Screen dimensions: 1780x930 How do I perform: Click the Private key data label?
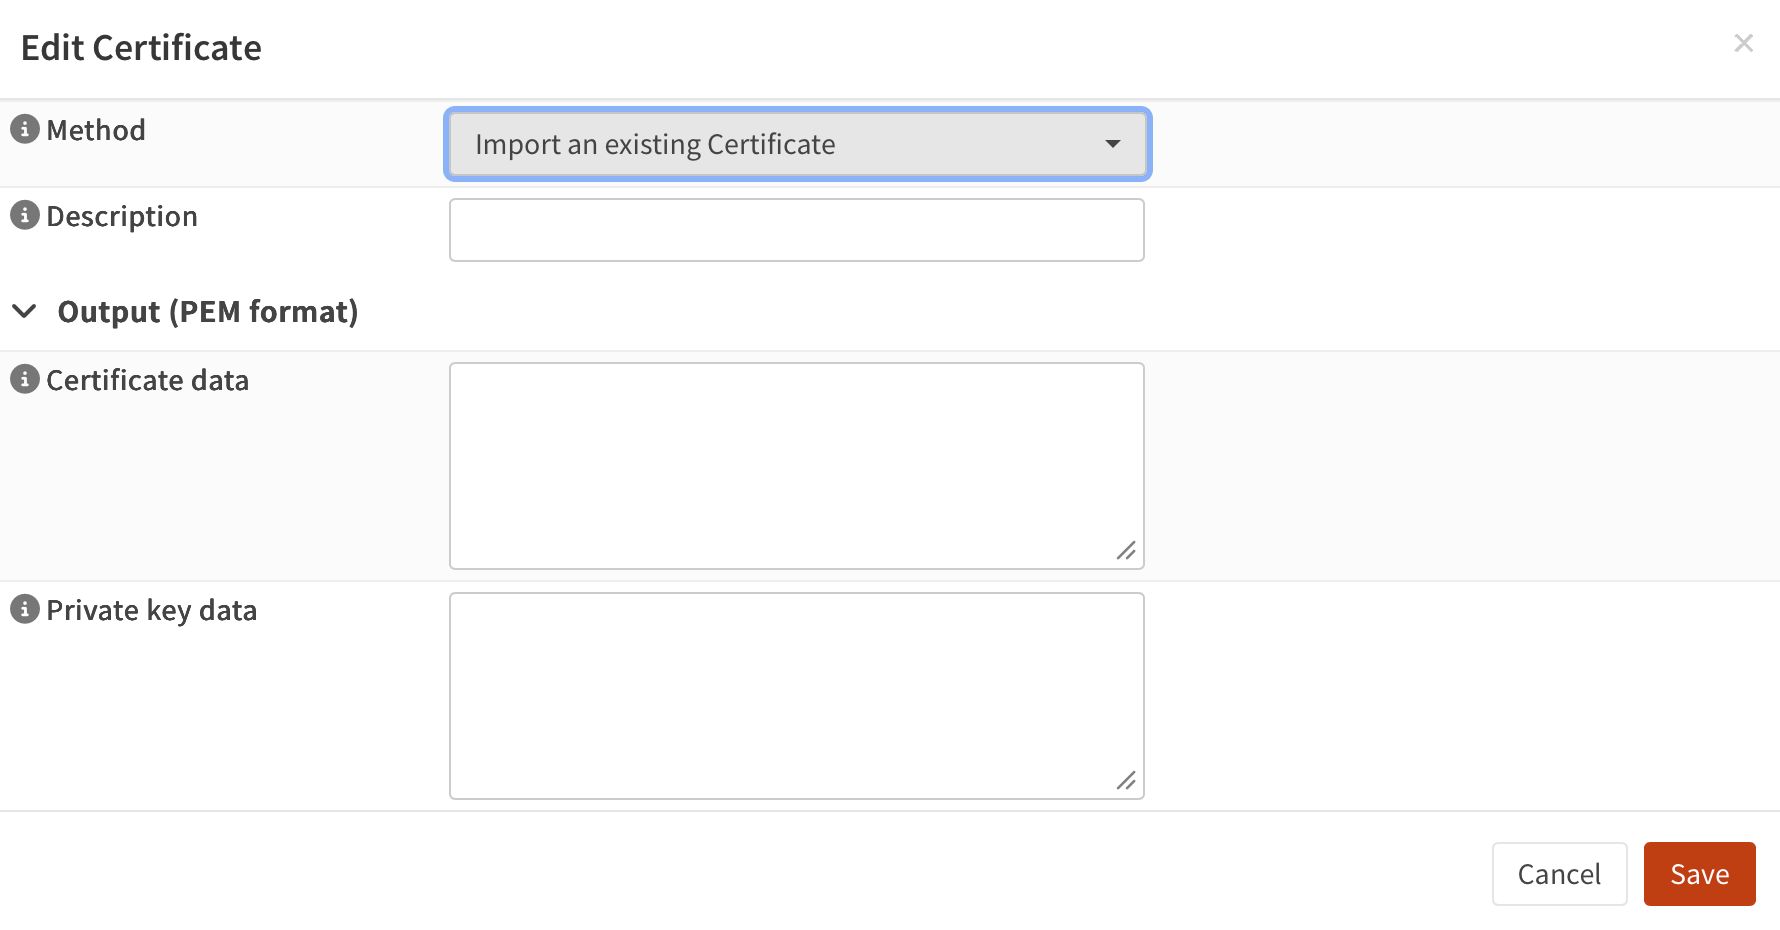coord(152,610)
